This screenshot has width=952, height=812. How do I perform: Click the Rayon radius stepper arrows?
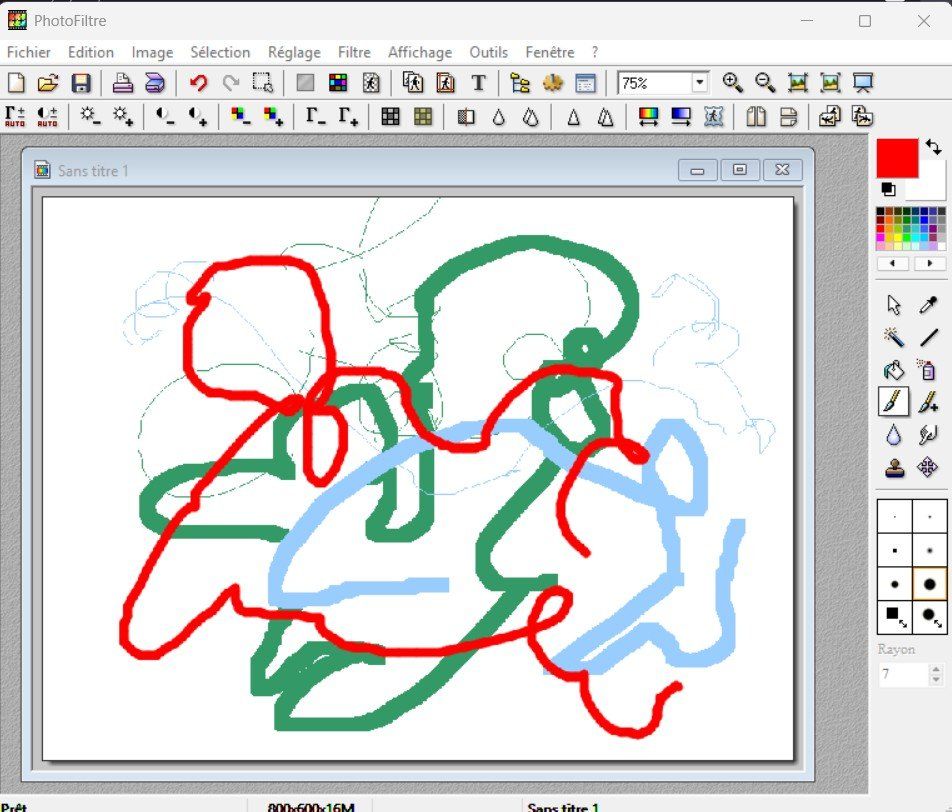coord(936,674)
